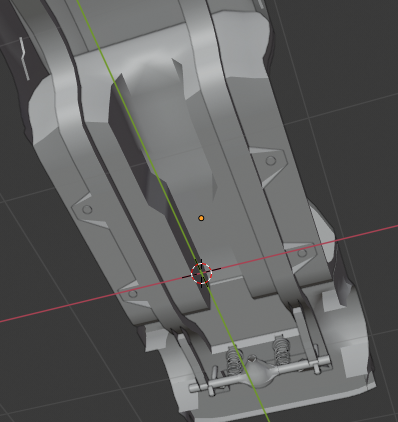Select the left coil spring on axle

(x=234, y=360)
